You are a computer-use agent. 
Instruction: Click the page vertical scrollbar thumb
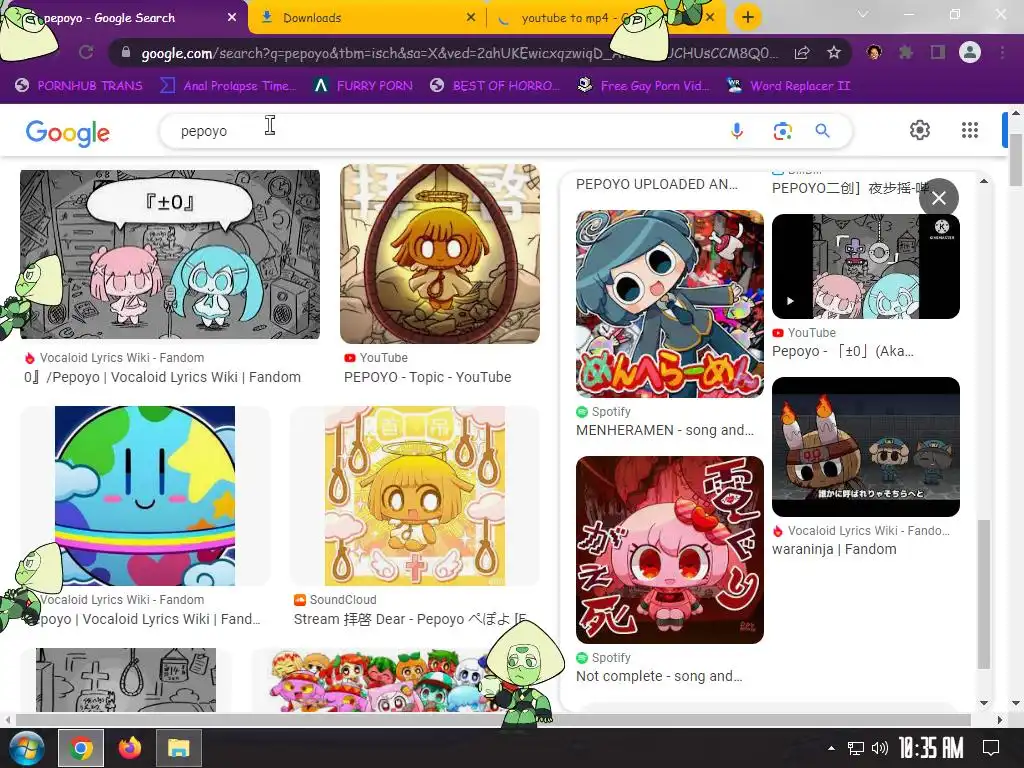1016,160
